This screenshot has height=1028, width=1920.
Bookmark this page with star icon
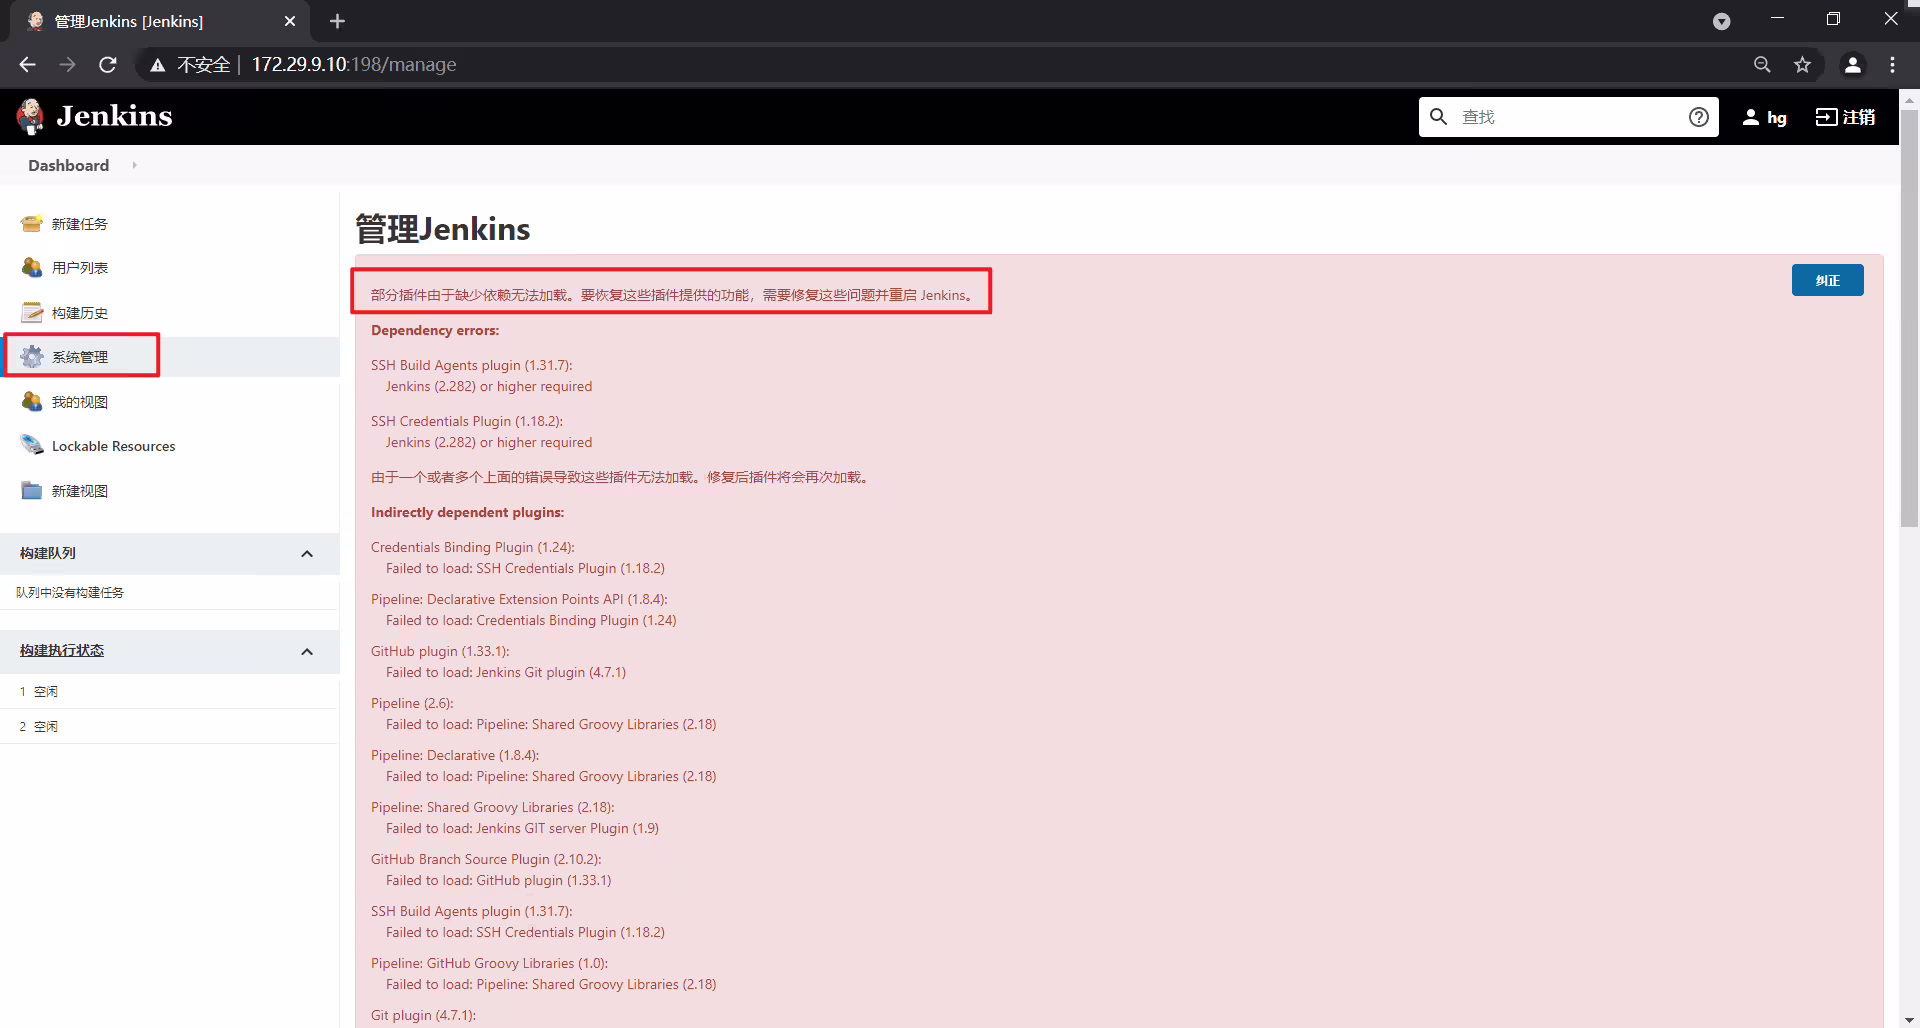pos(1802,64)
